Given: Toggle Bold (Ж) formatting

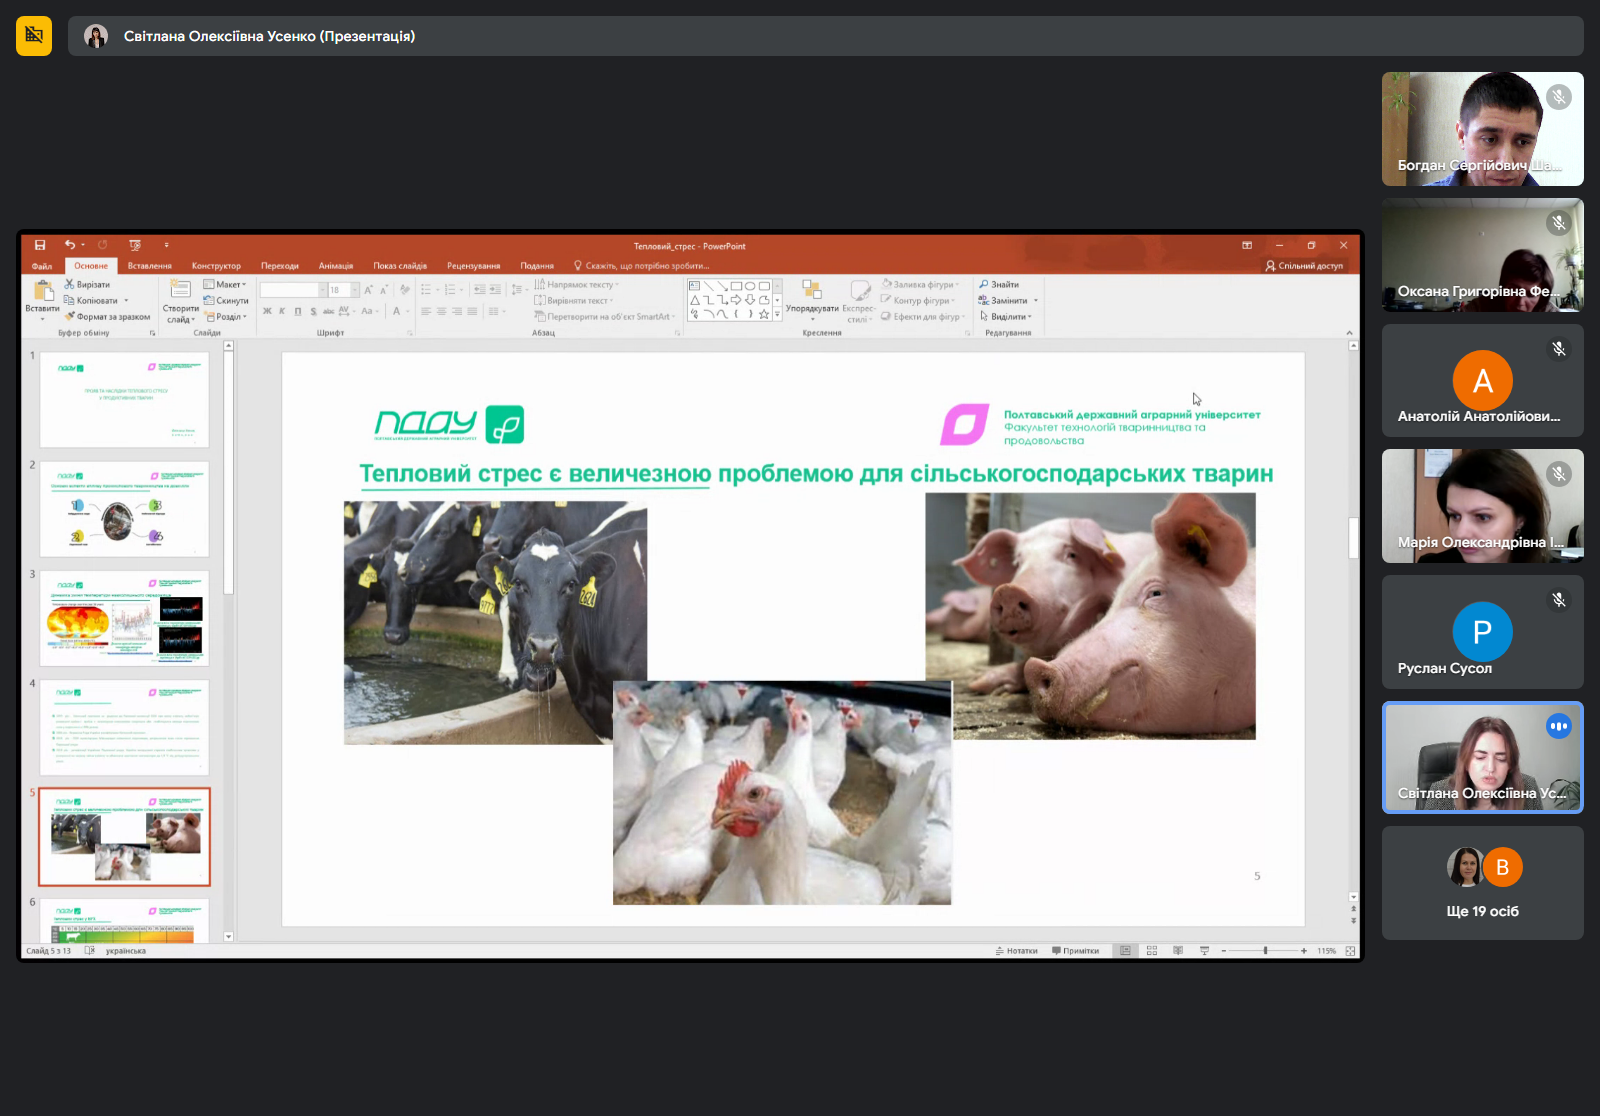Looking at the screenshot, I should point(267,311).
